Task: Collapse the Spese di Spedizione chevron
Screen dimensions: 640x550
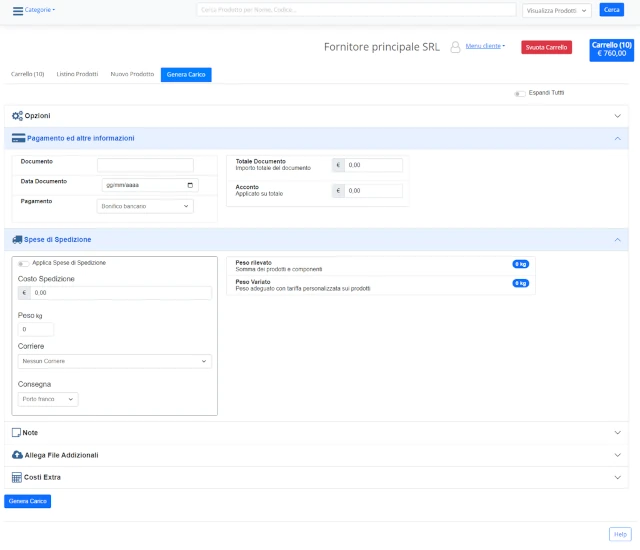Action: [618, 240]
